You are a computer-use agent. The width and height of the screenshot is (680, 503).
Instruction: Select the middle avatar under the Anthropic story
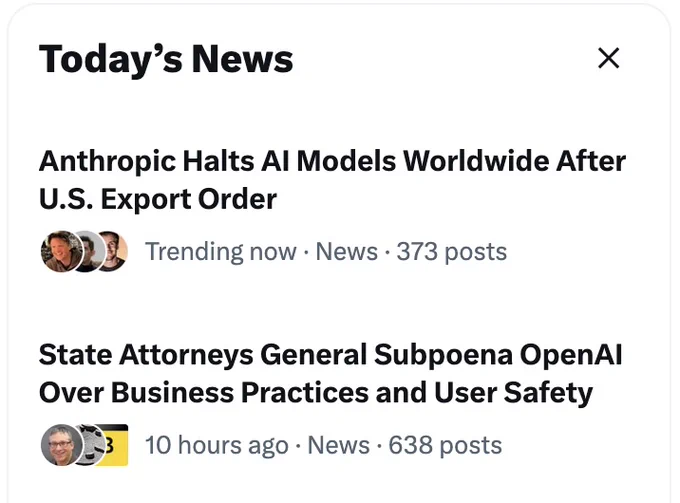(x=89, y=252)
